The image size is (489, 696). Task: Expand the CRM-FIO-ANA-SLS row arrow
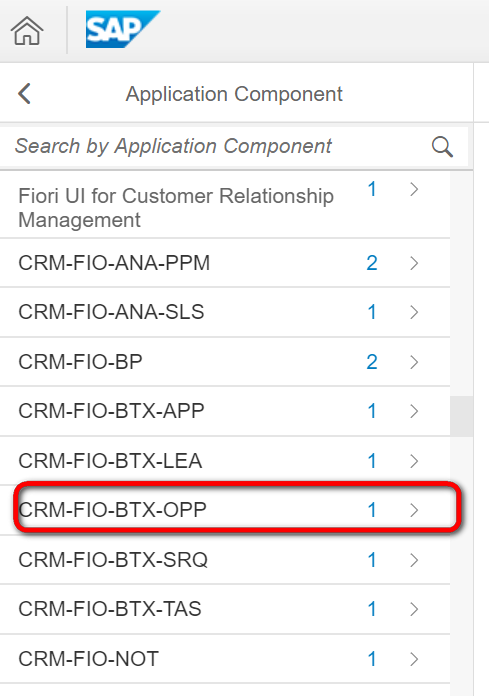pos(414,312)
